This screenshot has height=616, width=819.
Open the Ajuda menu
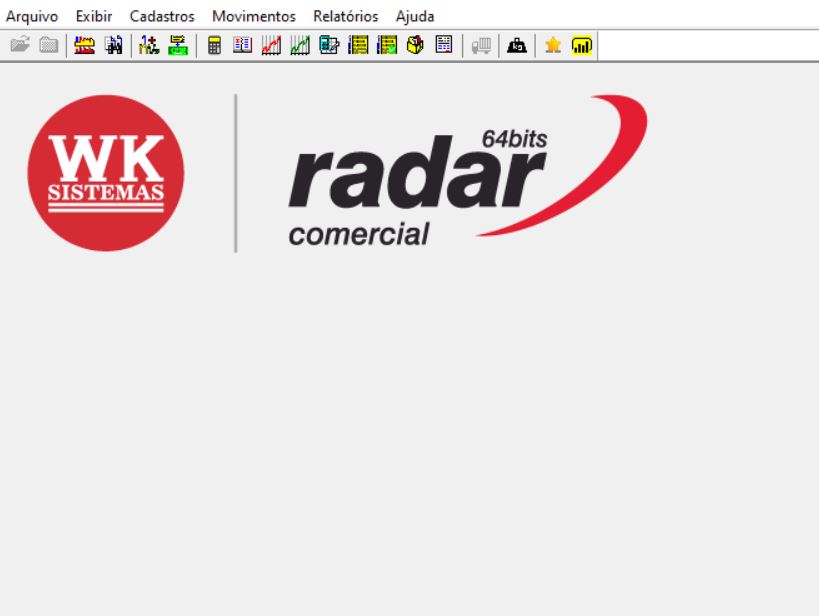[415, 16]
